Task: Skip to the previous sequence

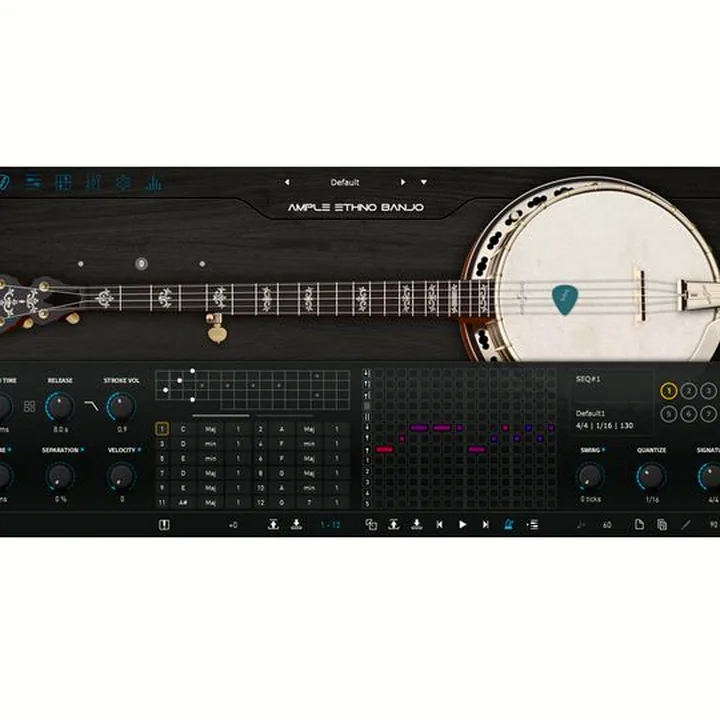Action: (x=439, y=524)
